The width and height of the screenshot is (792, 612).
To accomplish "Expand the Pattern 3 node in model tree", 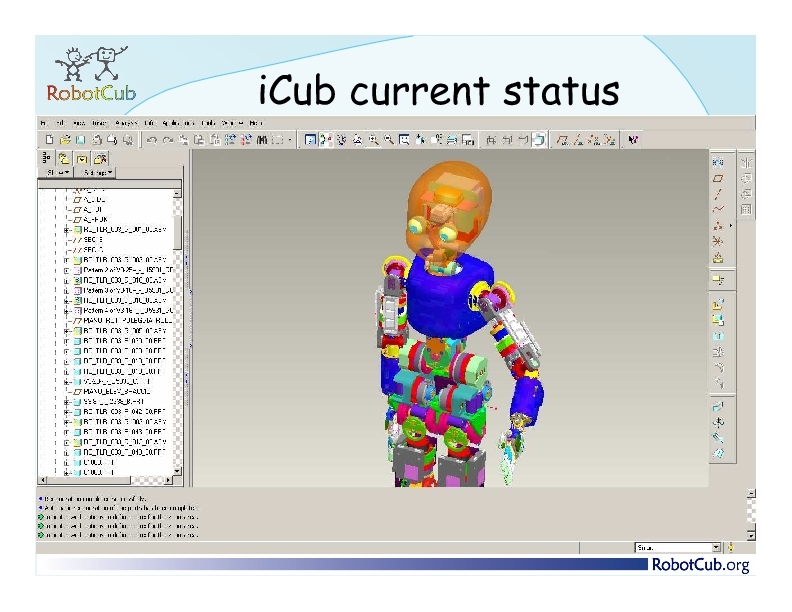I will [x=66, y=291].
